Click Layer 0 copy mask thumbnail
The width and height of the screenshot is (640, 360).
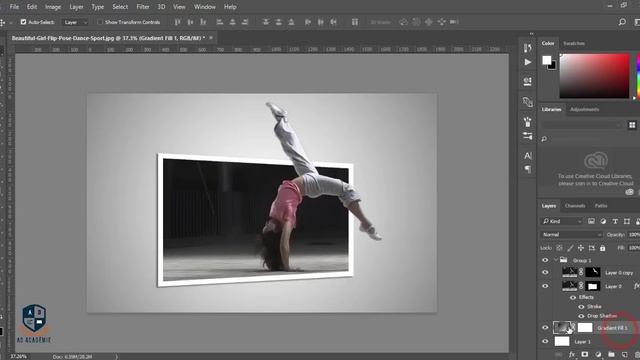tap(593, 272)
